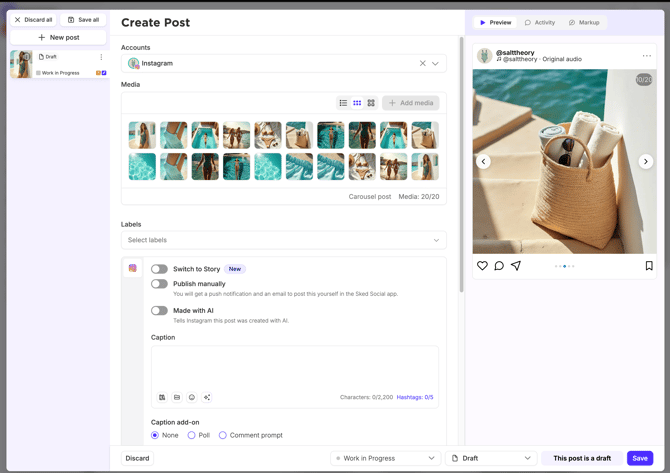Viewport: 670px width, 473px height.
Task: Toggle the Switch to Story option
Action: pyautogui.click(x=159, y=269)
